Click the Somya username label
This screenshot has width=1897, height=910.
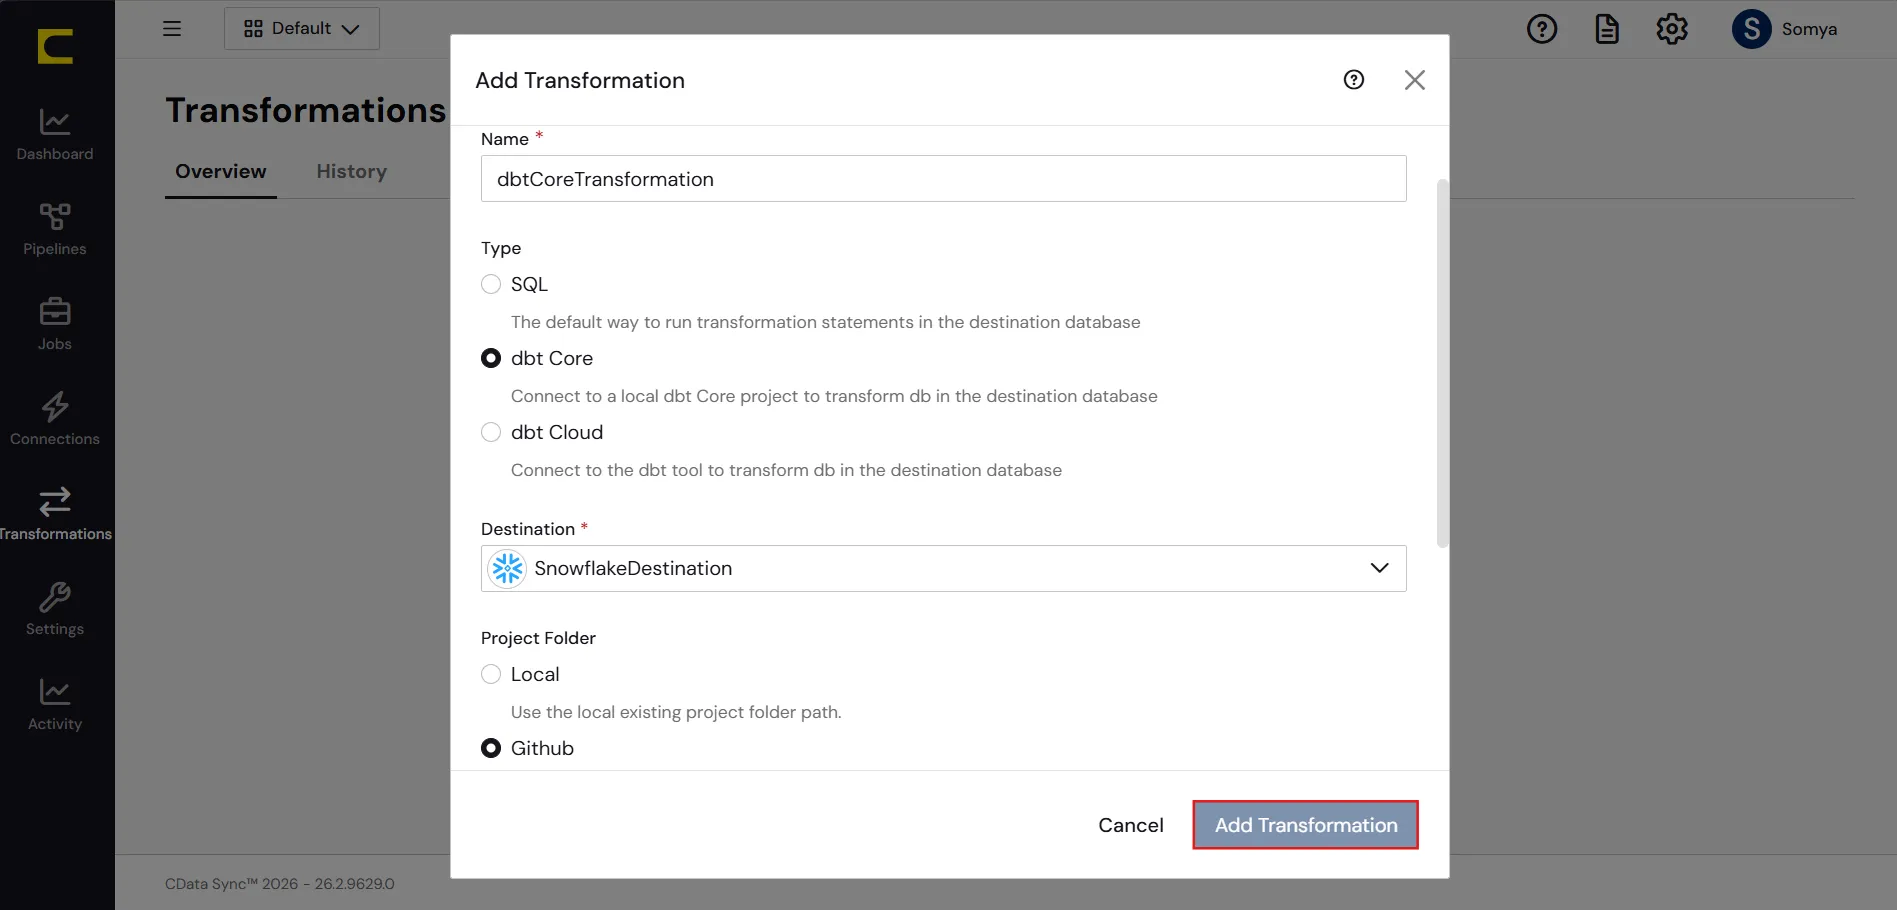pyautogui.click(x=1809, y=29)
